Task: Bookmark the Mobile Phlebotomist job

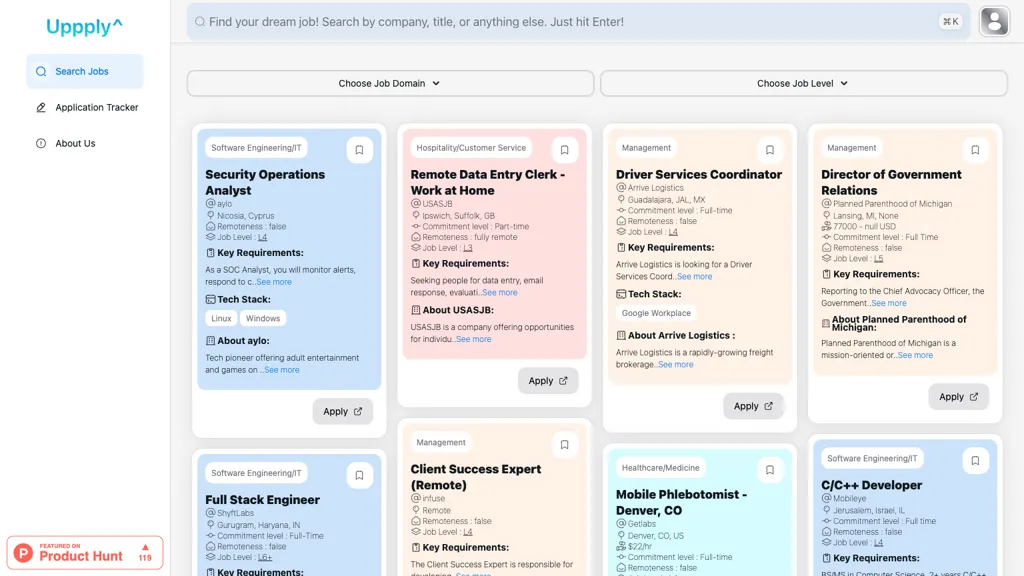Action: tap(769, 470)
